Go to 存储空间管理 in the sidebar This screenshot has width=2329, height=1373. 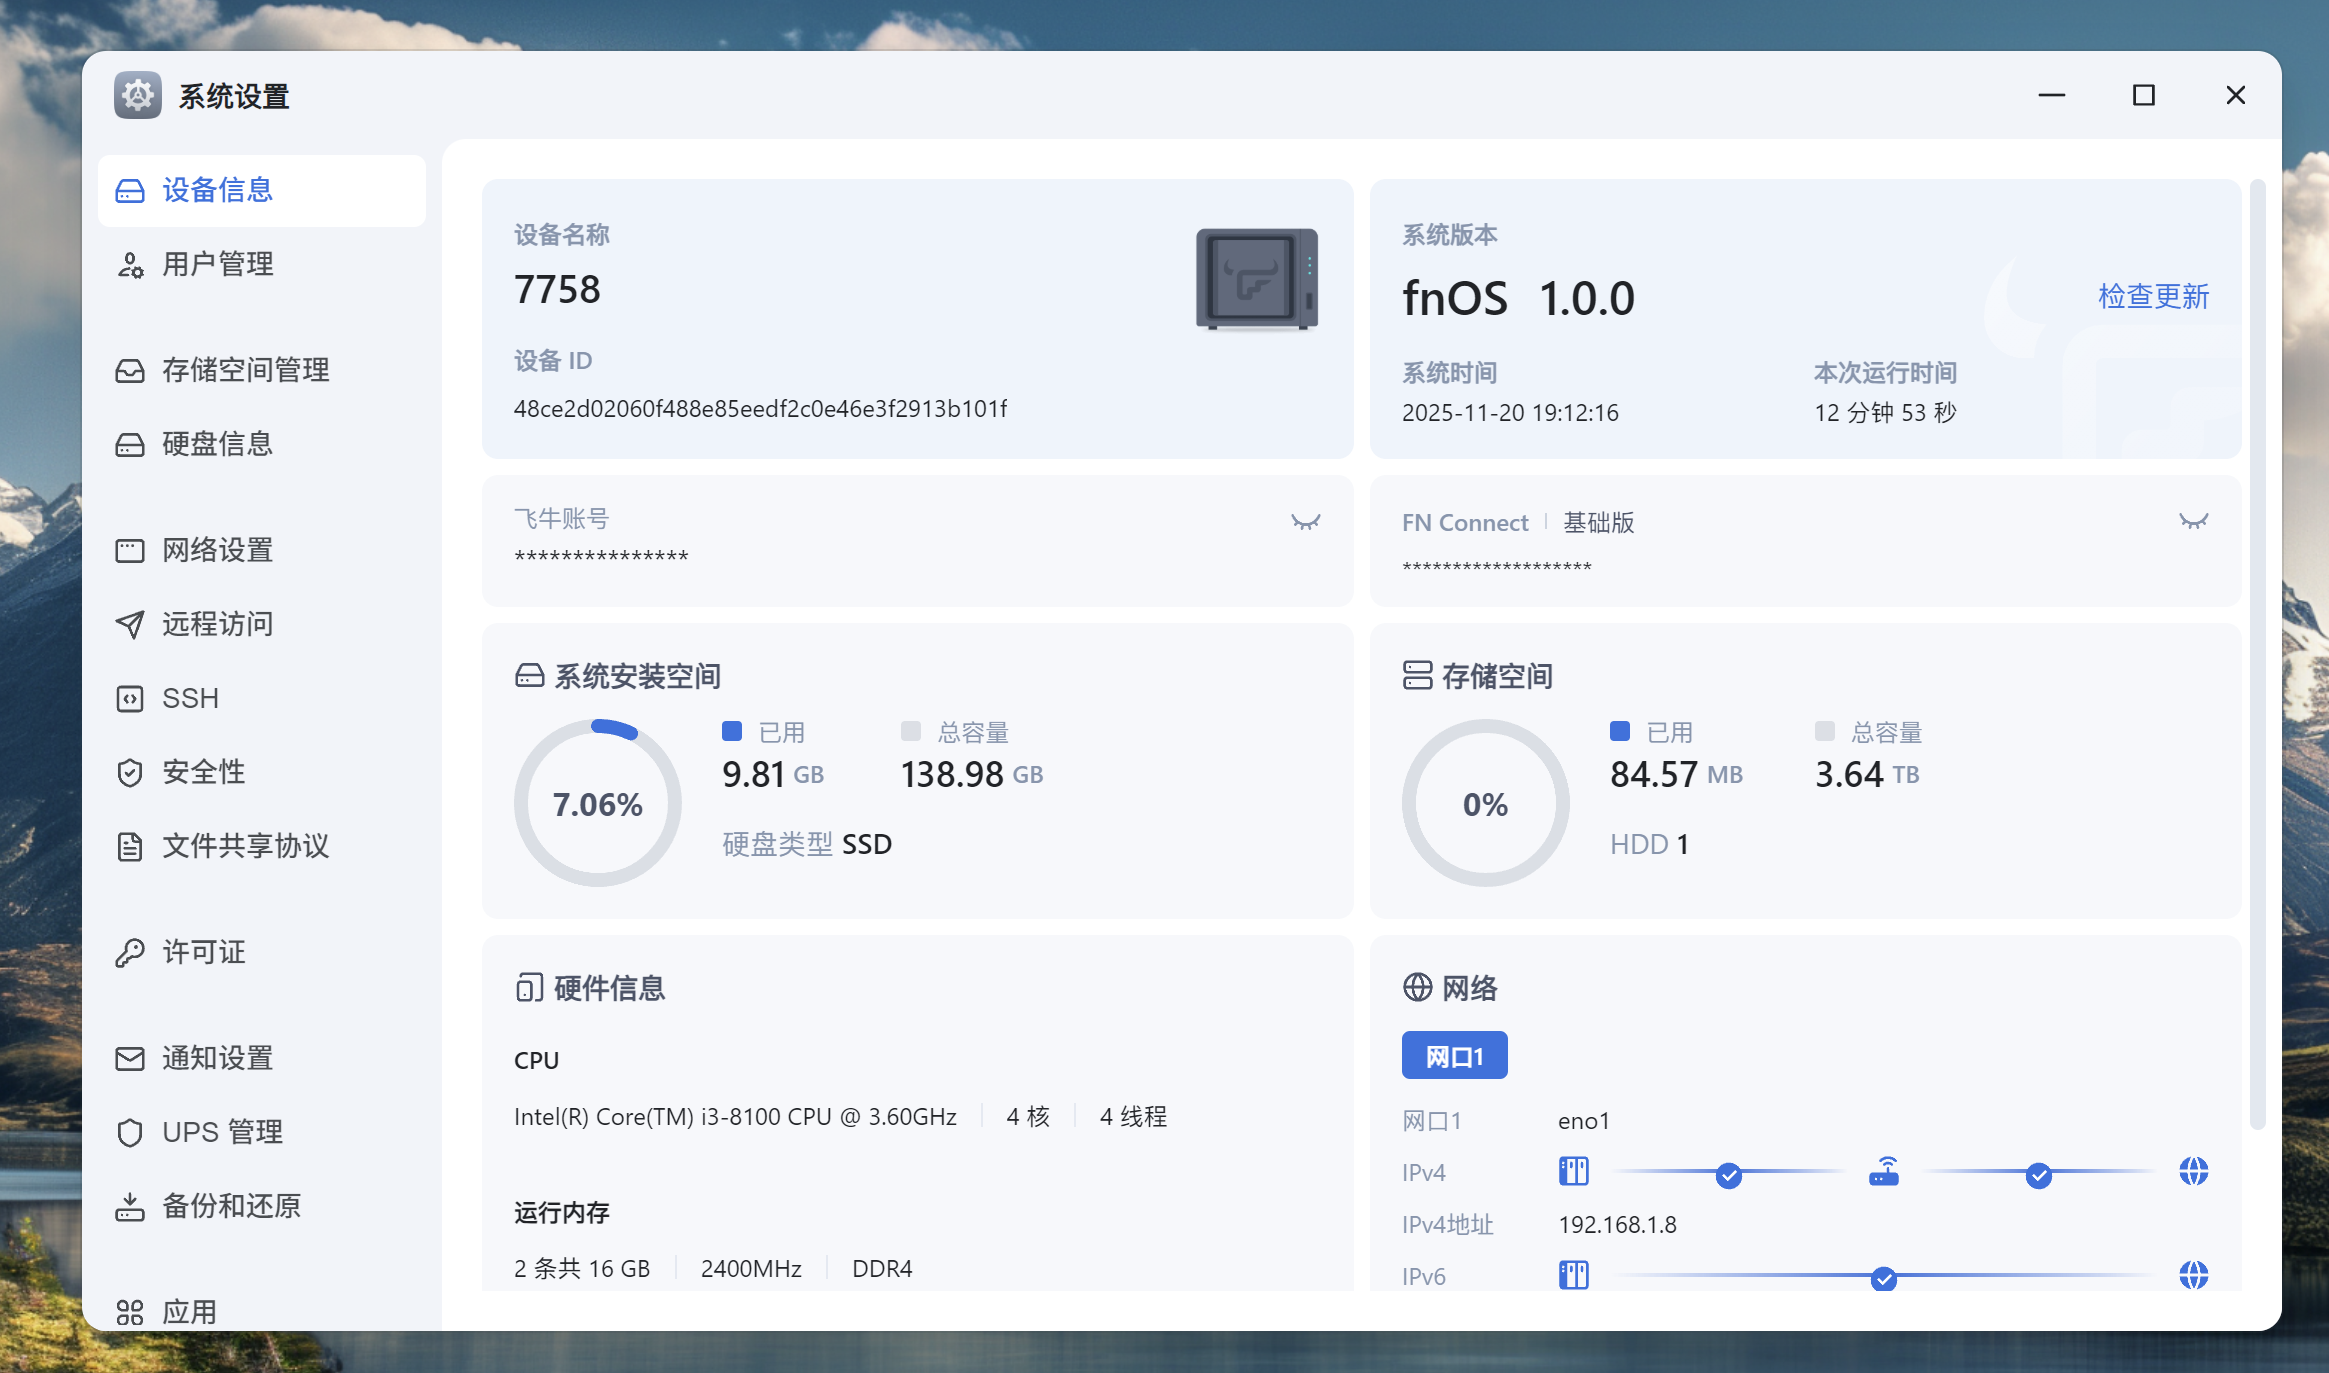246,370
